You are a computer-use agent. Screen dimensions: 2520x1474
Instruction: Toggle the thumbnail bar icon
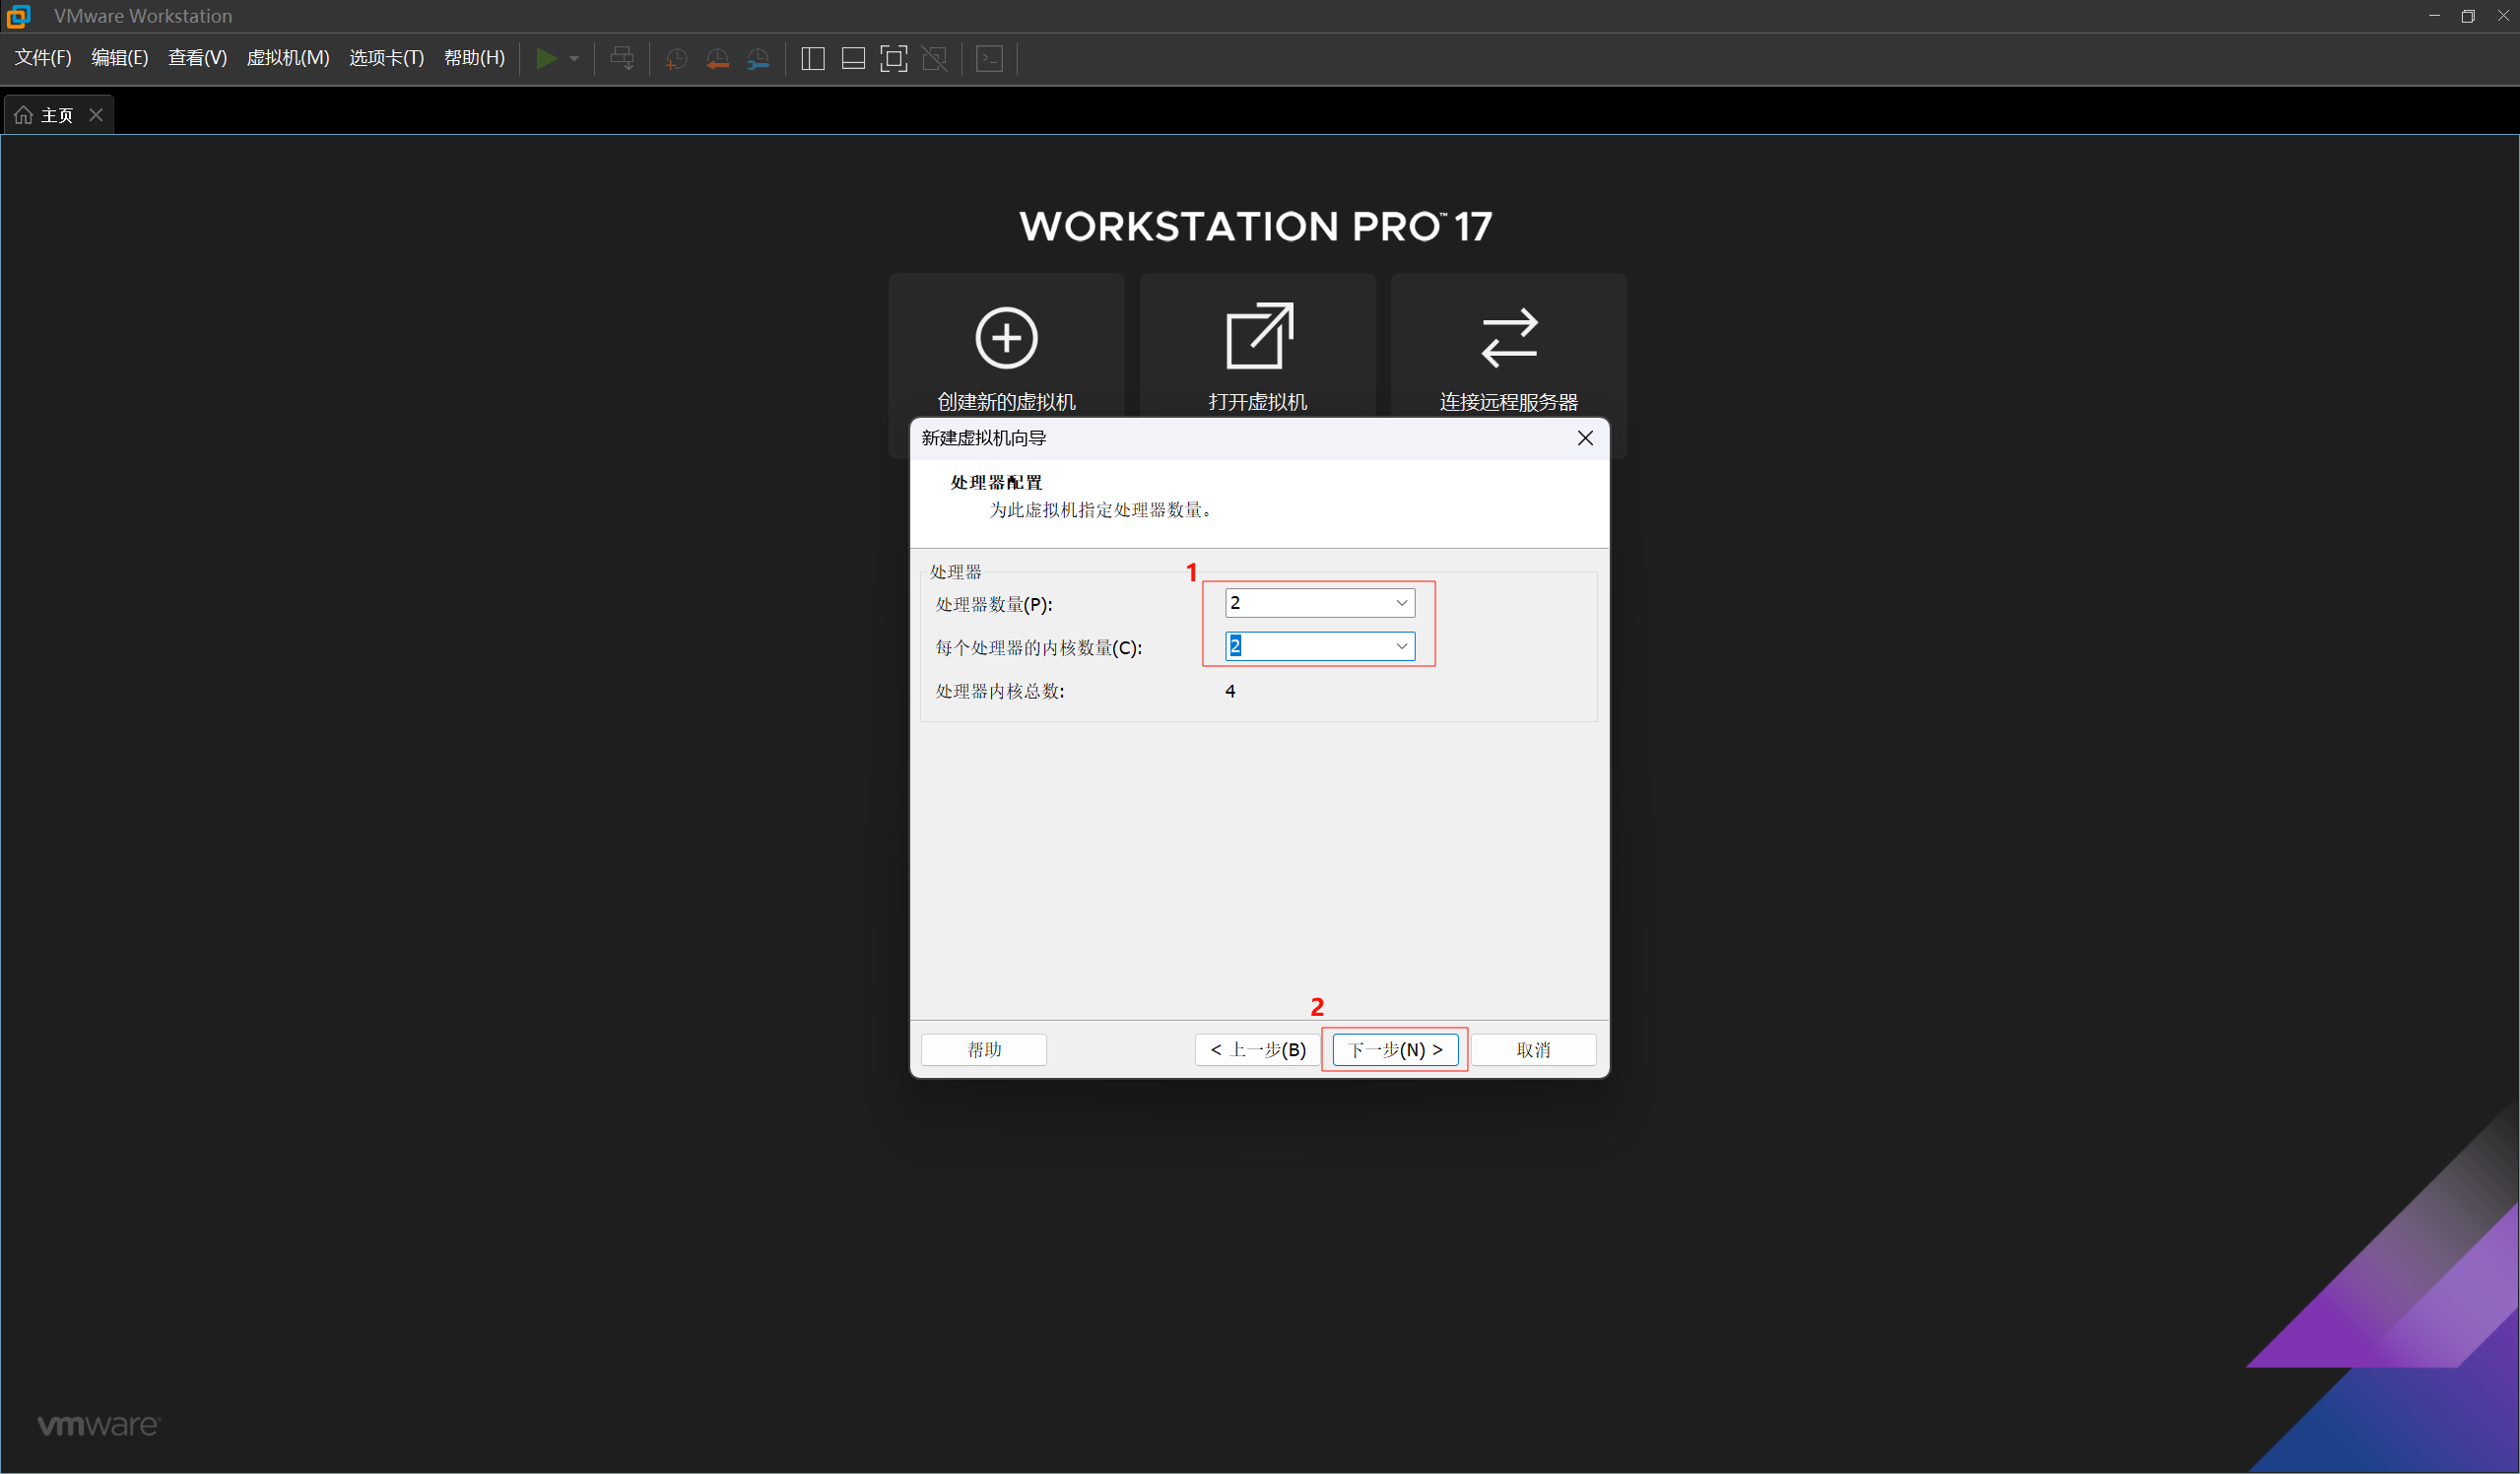point(853,59)
